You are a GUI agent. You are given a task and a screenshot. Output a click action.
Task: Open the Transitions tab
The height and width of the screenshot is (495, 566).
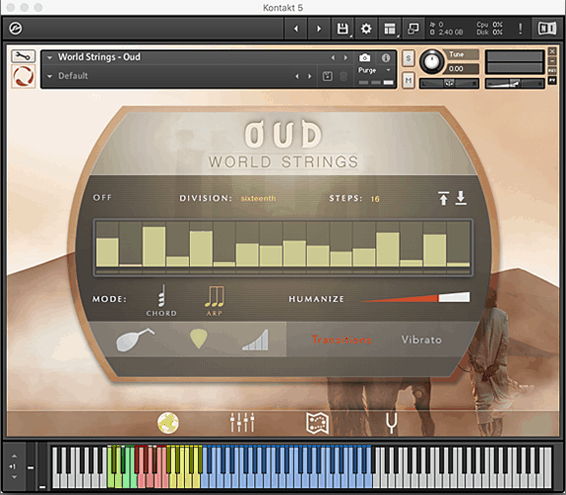pos(341,340)
